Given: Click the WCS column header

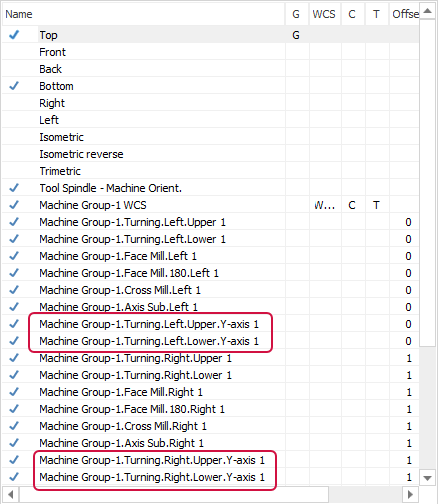Looking at the screenshot, I should coord(325,14).
